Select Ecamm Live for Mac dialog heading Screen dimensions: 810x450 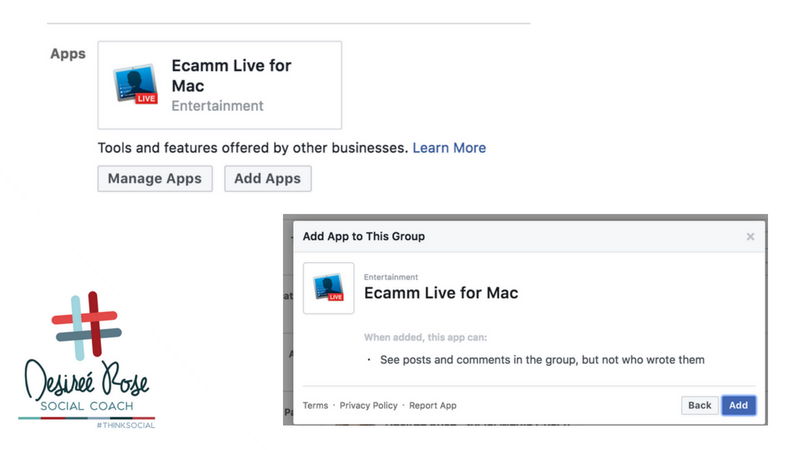[441, 293]
